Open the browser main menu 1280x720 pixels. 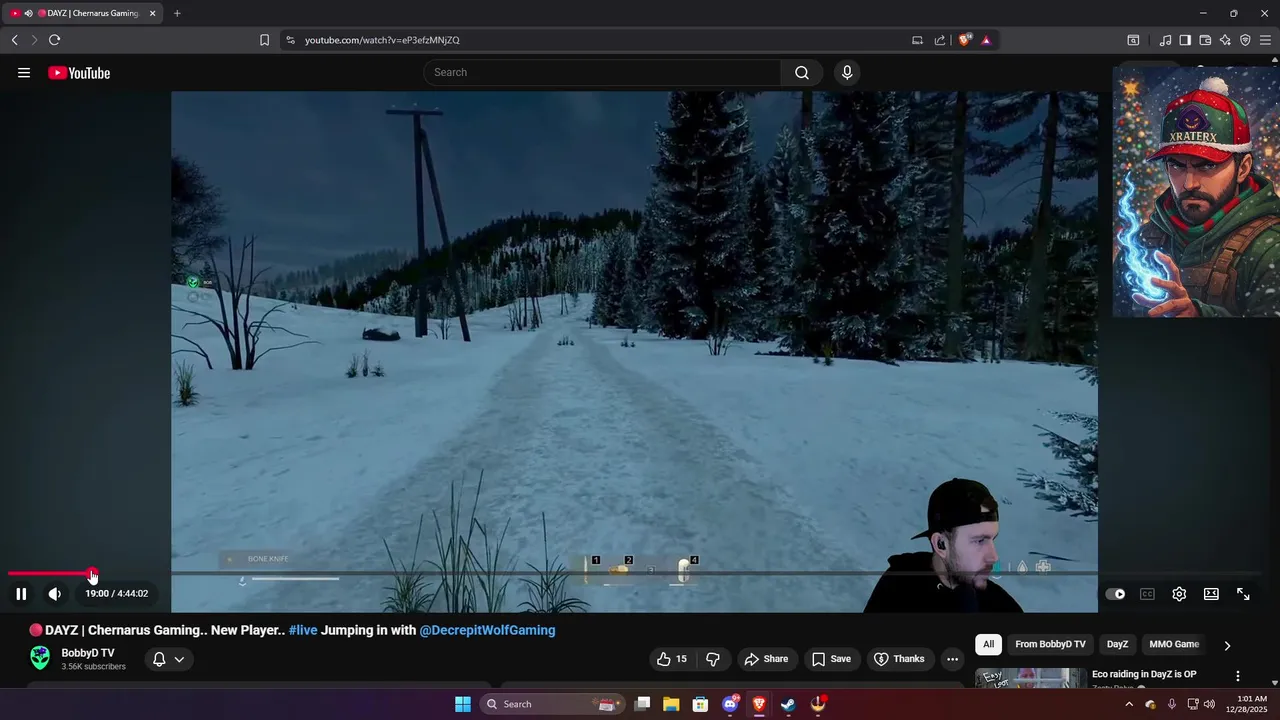[x=1265, y=40]
